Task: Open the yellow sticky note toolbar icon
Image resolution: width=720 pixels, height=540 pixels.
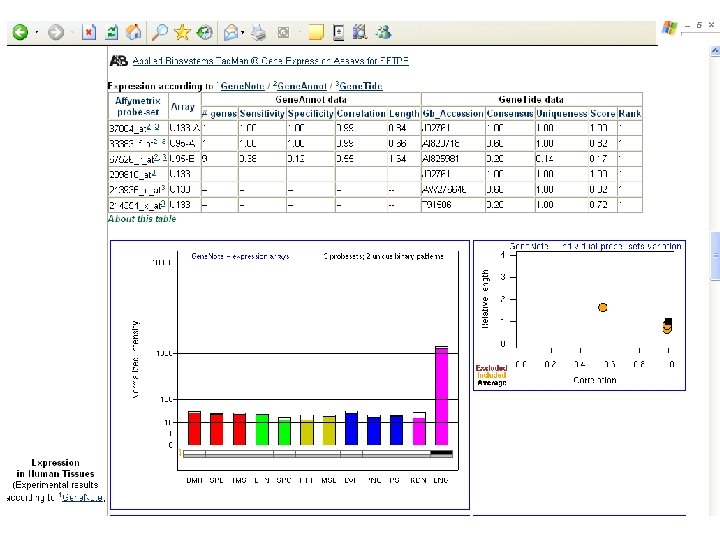Action: (x=316, y=32)
